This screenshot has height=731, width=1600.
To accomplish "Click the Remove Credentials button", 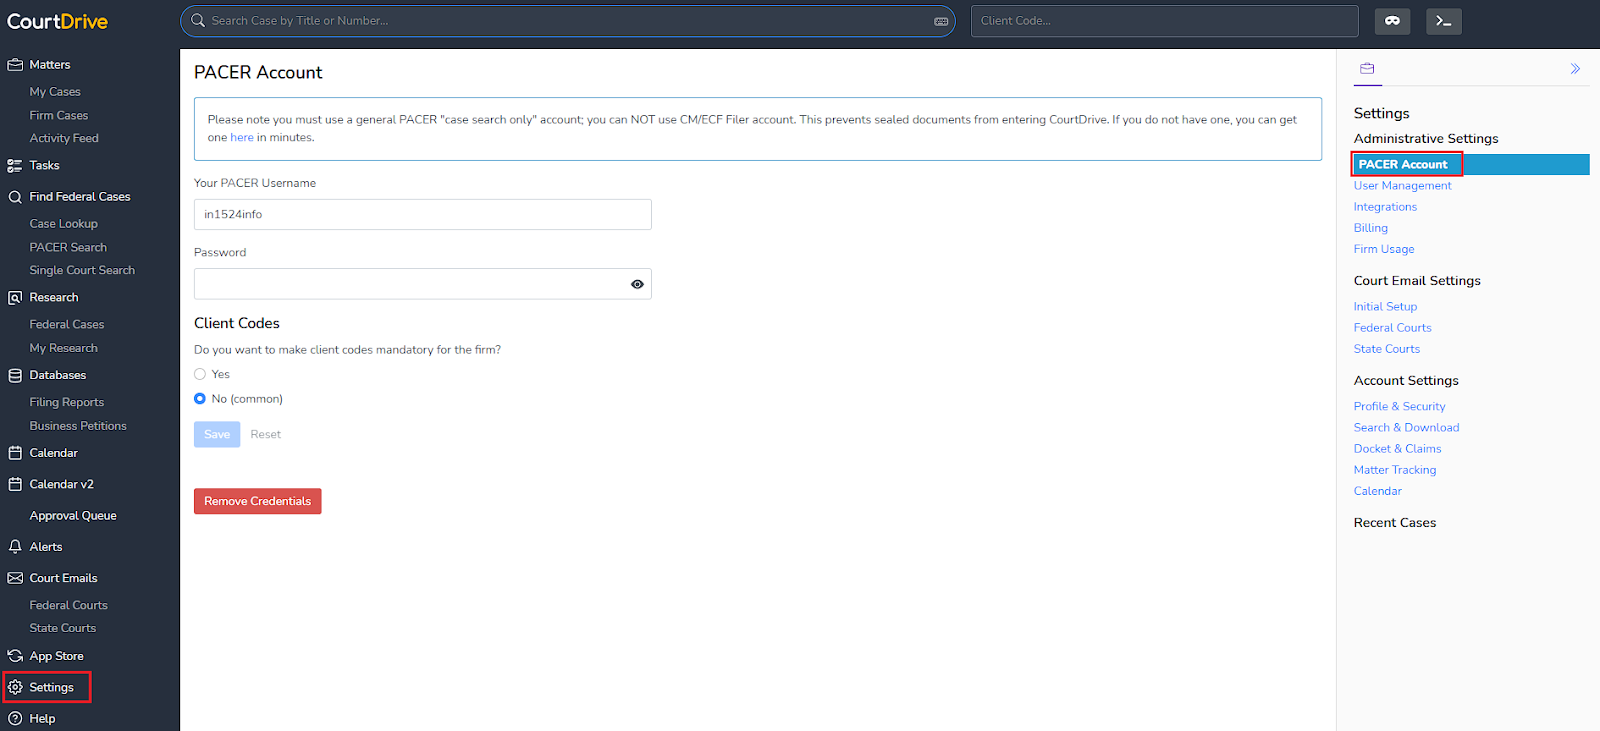I will click(258, 501).
